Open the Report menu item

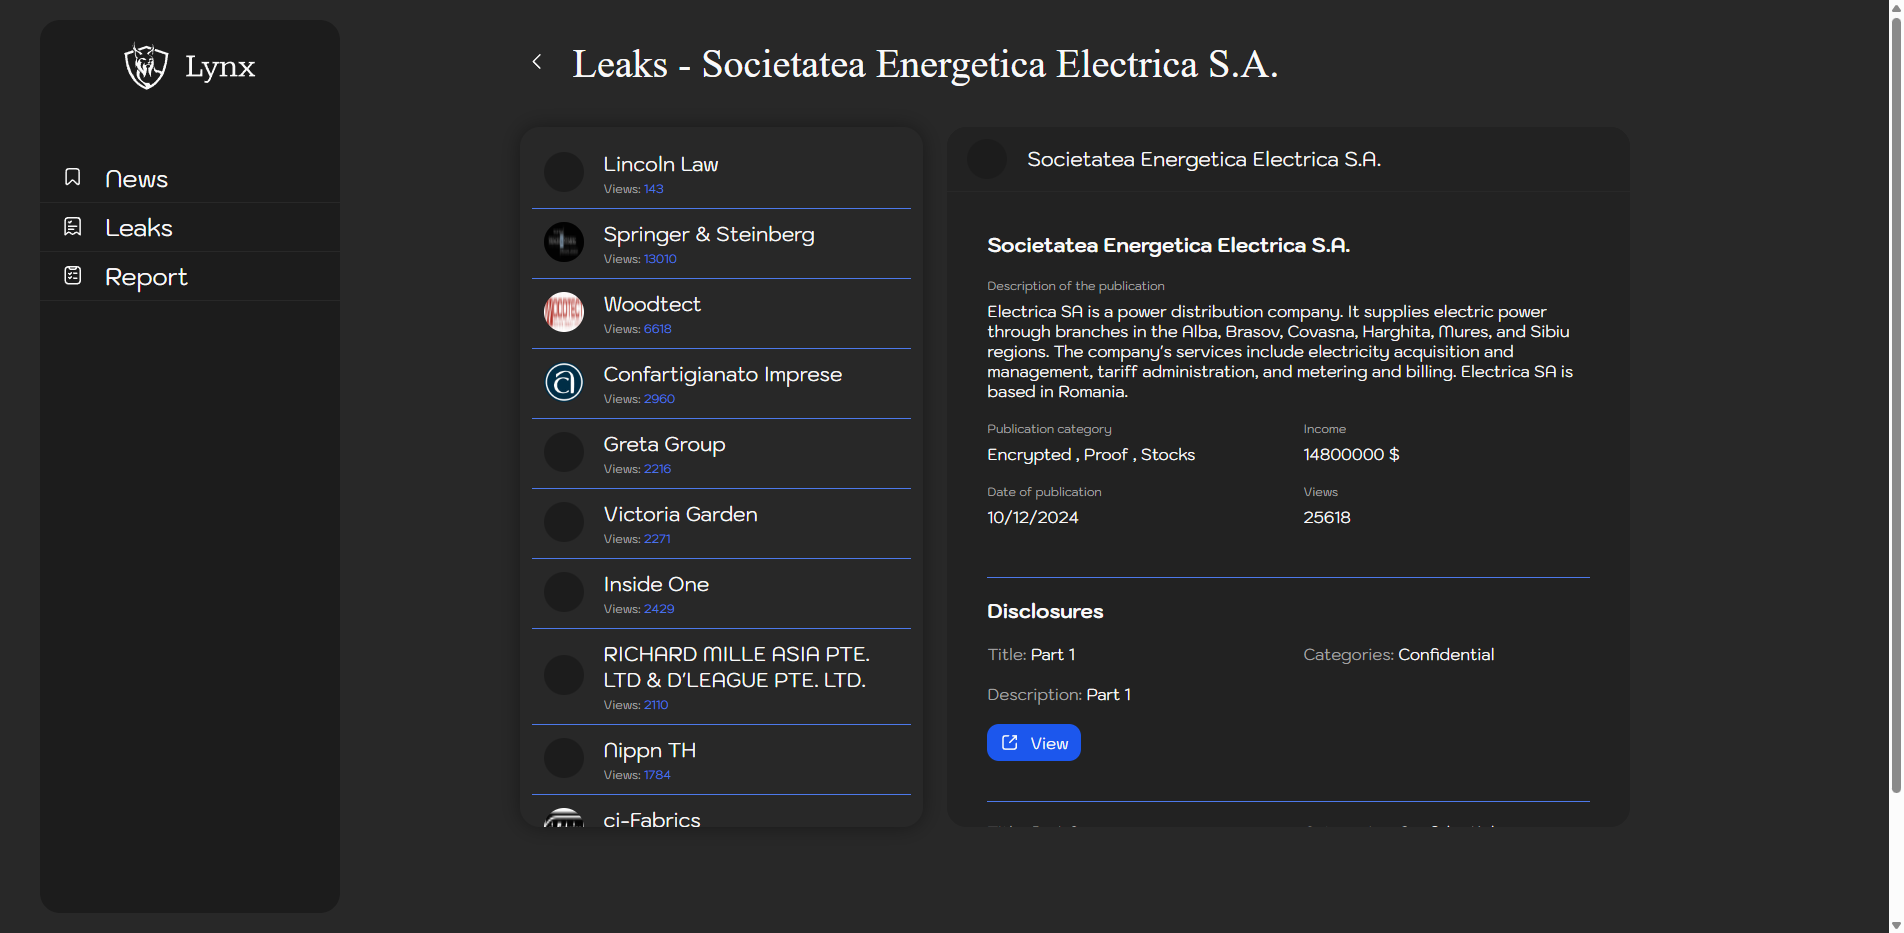[146, 277]
